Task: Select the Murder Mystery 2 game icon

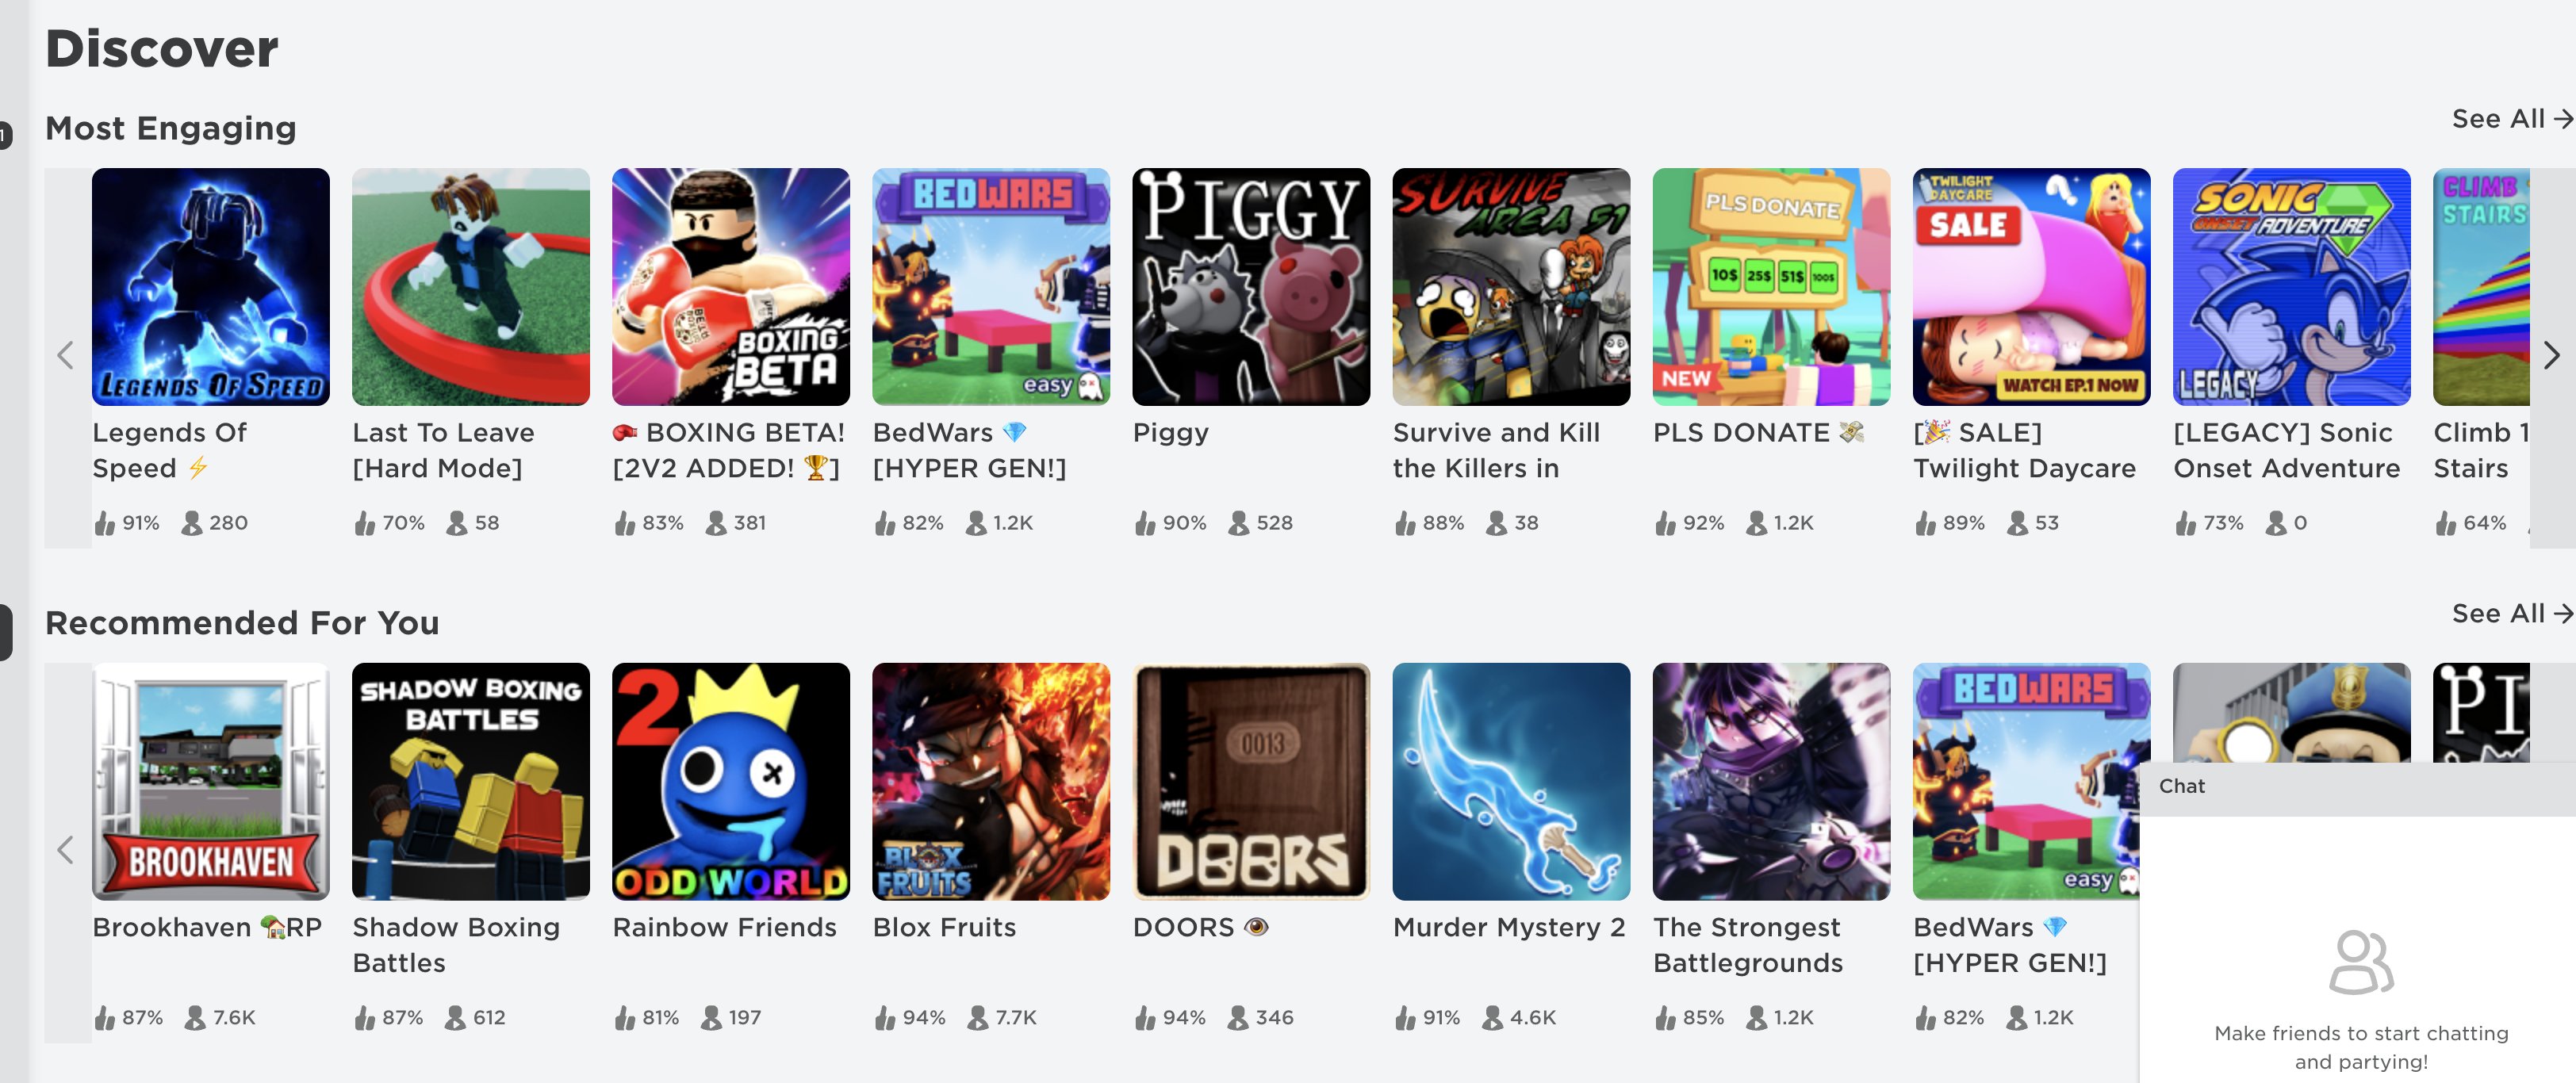Action: [1513, 781]
